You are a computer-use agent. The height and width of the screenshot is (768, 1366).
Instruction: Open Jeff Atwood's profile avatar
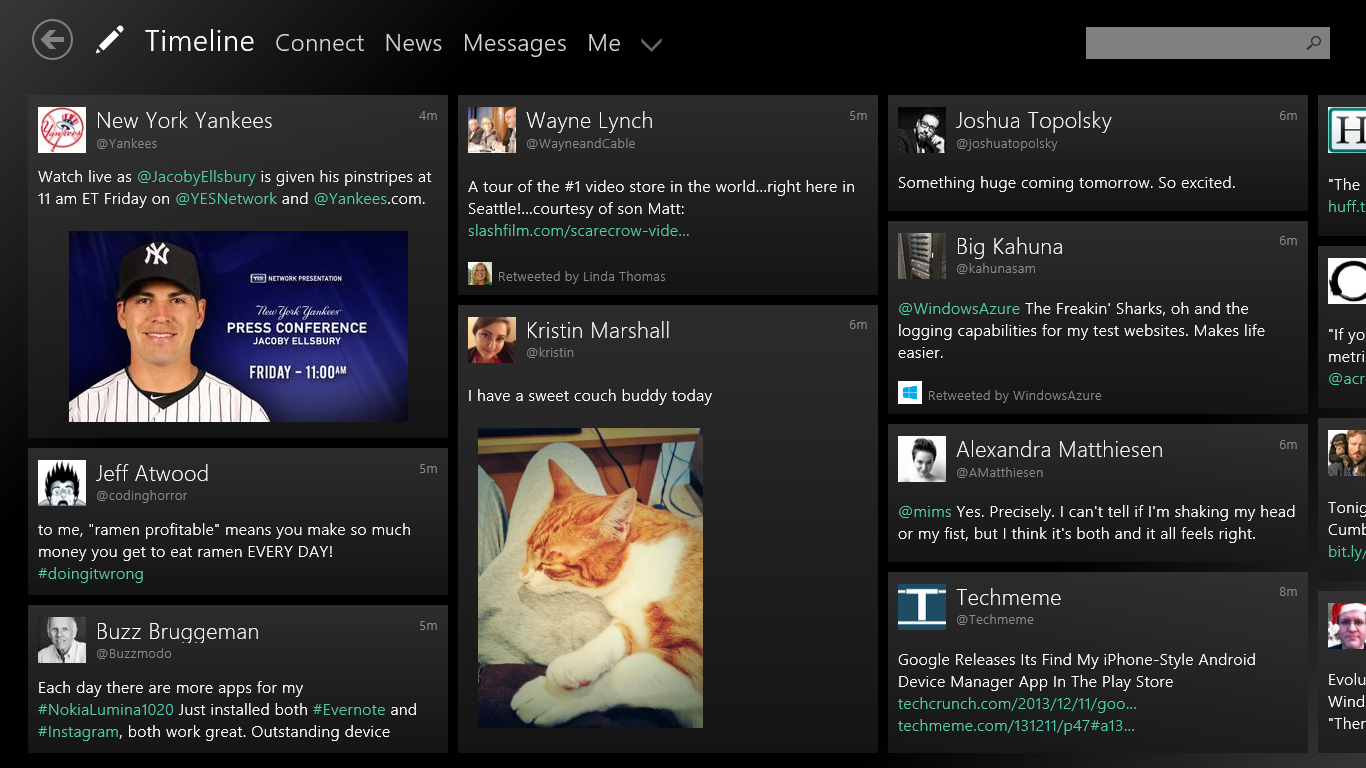point(62,483)
